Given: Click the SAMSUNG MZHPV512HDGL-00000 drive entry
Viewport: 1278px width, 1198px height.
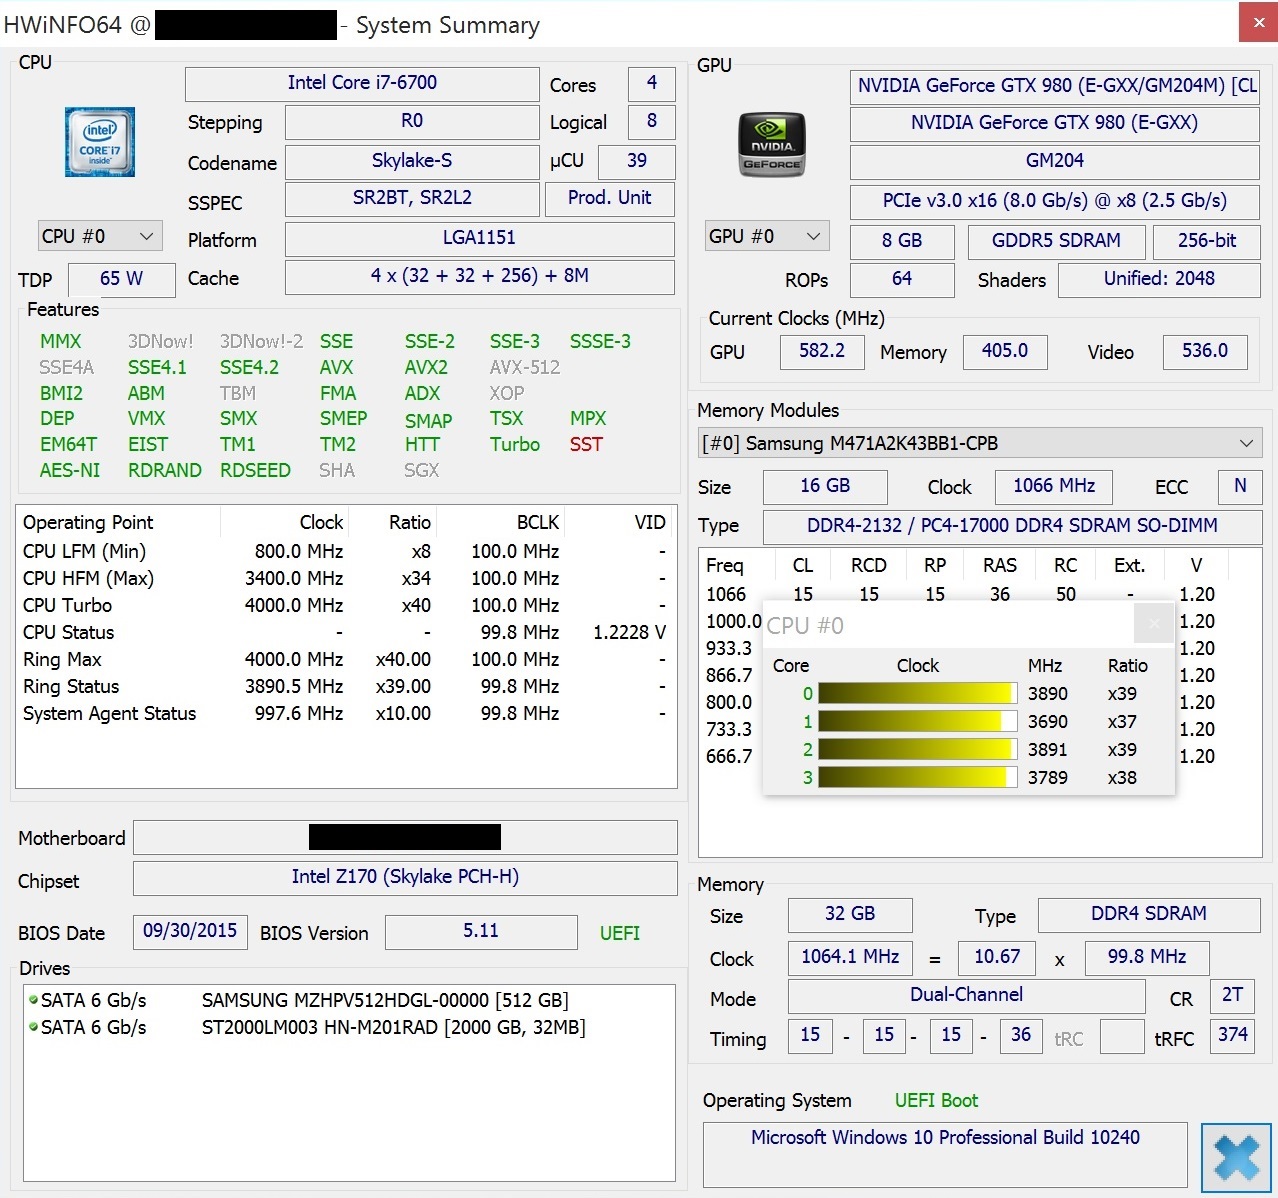Looking at the screenshot, I should 385,1000.
